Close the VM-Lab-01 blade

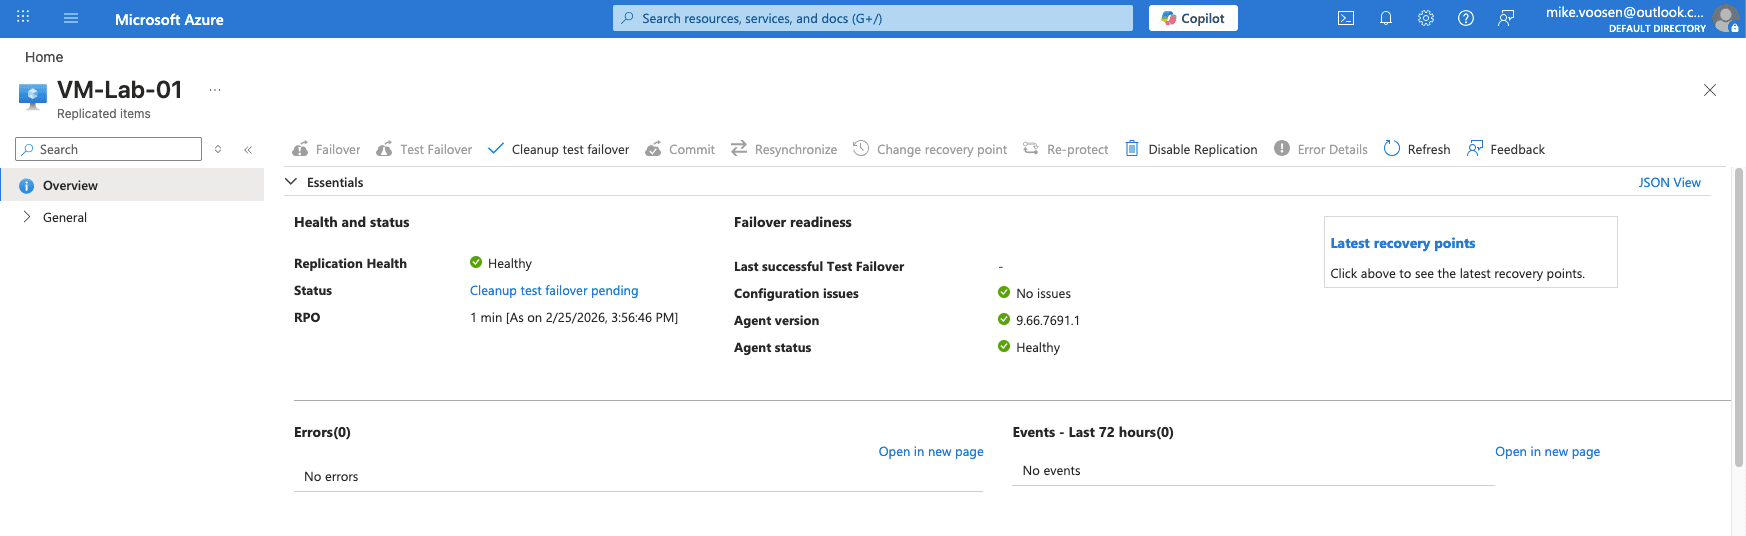tap(1710, 90)
